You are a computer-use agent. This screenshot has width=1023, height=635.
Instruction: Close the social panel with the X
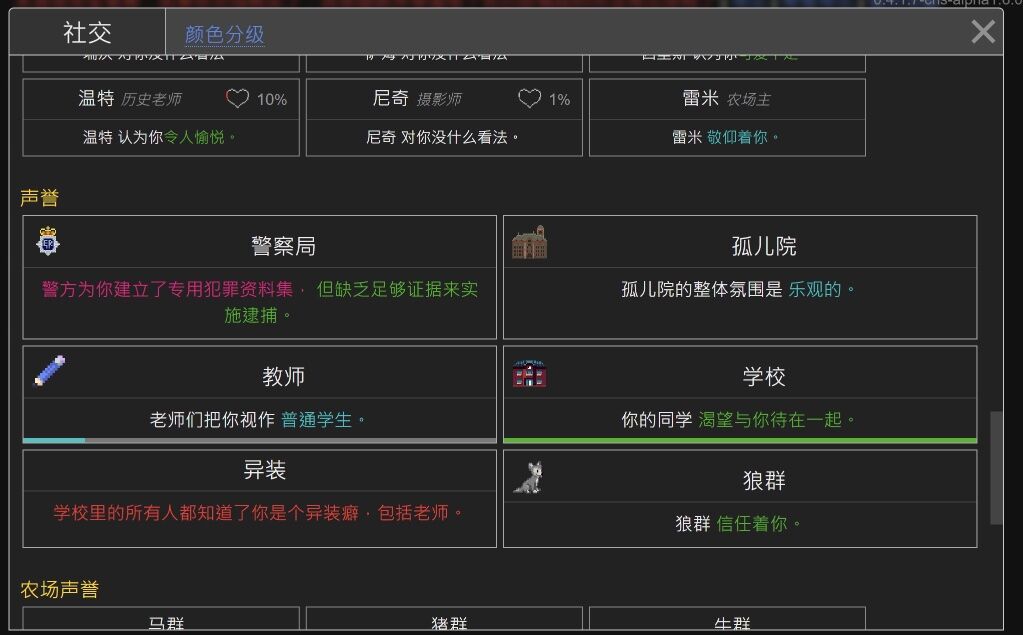click(983, 31)
